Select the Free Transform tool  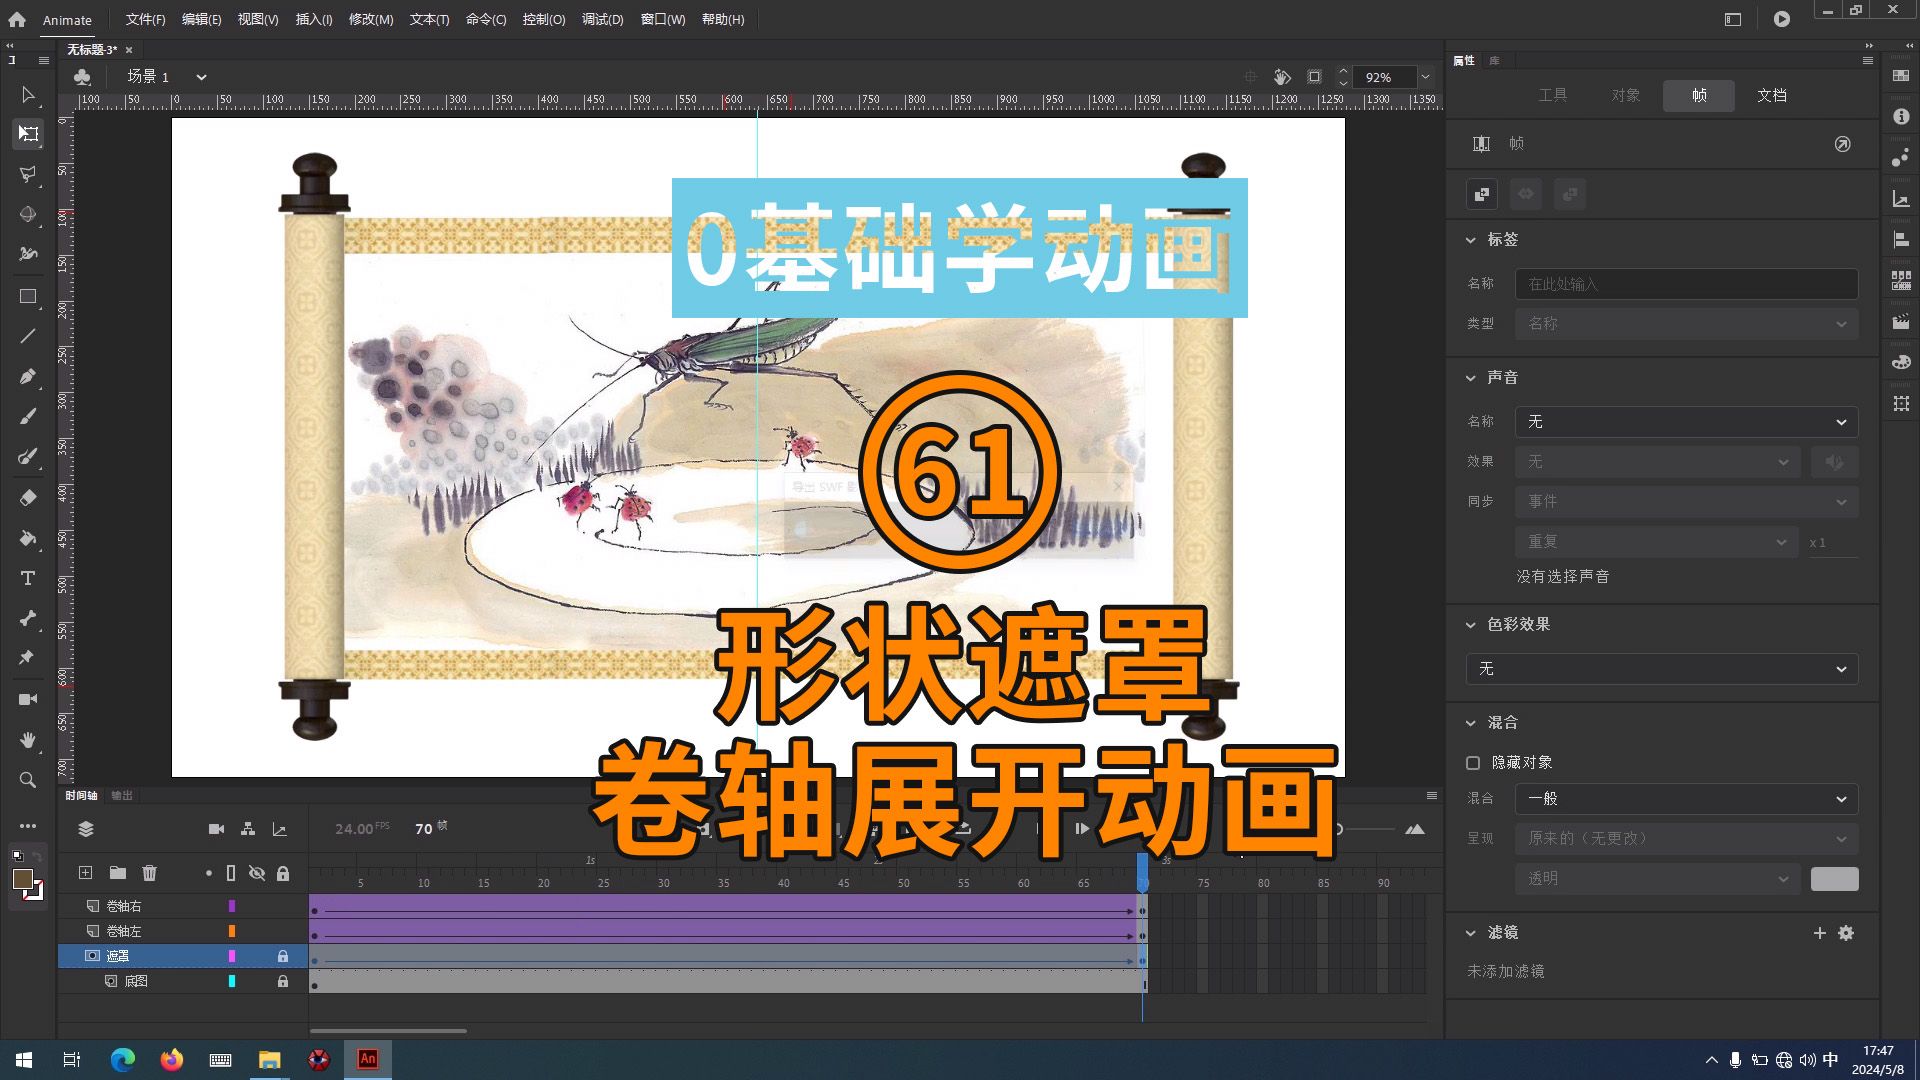(27, 134)
